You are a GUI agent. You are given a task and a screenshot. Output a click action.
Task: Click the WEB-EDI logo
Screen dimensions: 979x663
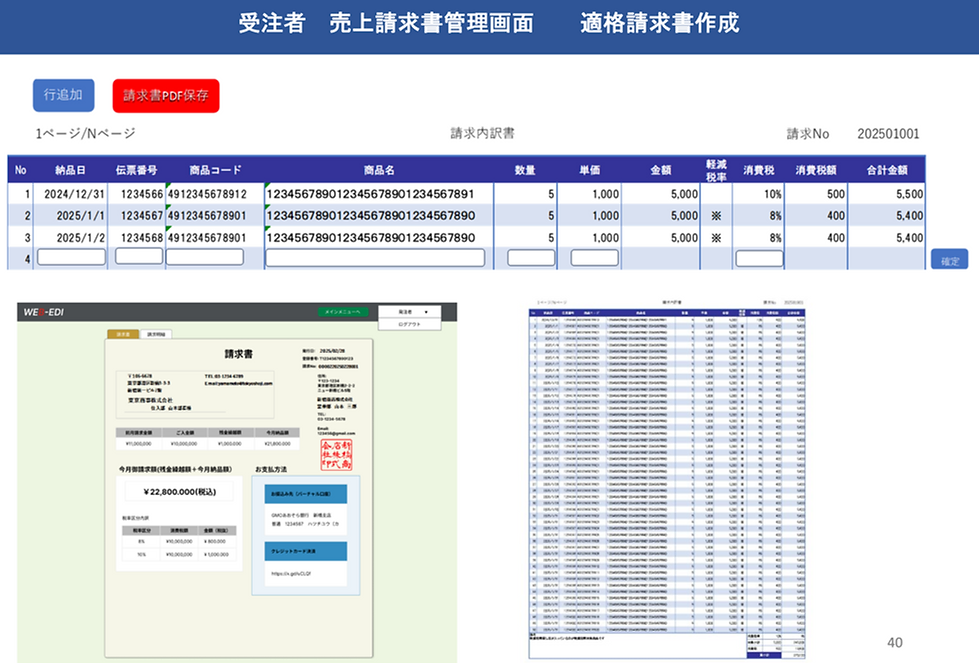coord(44,312)
